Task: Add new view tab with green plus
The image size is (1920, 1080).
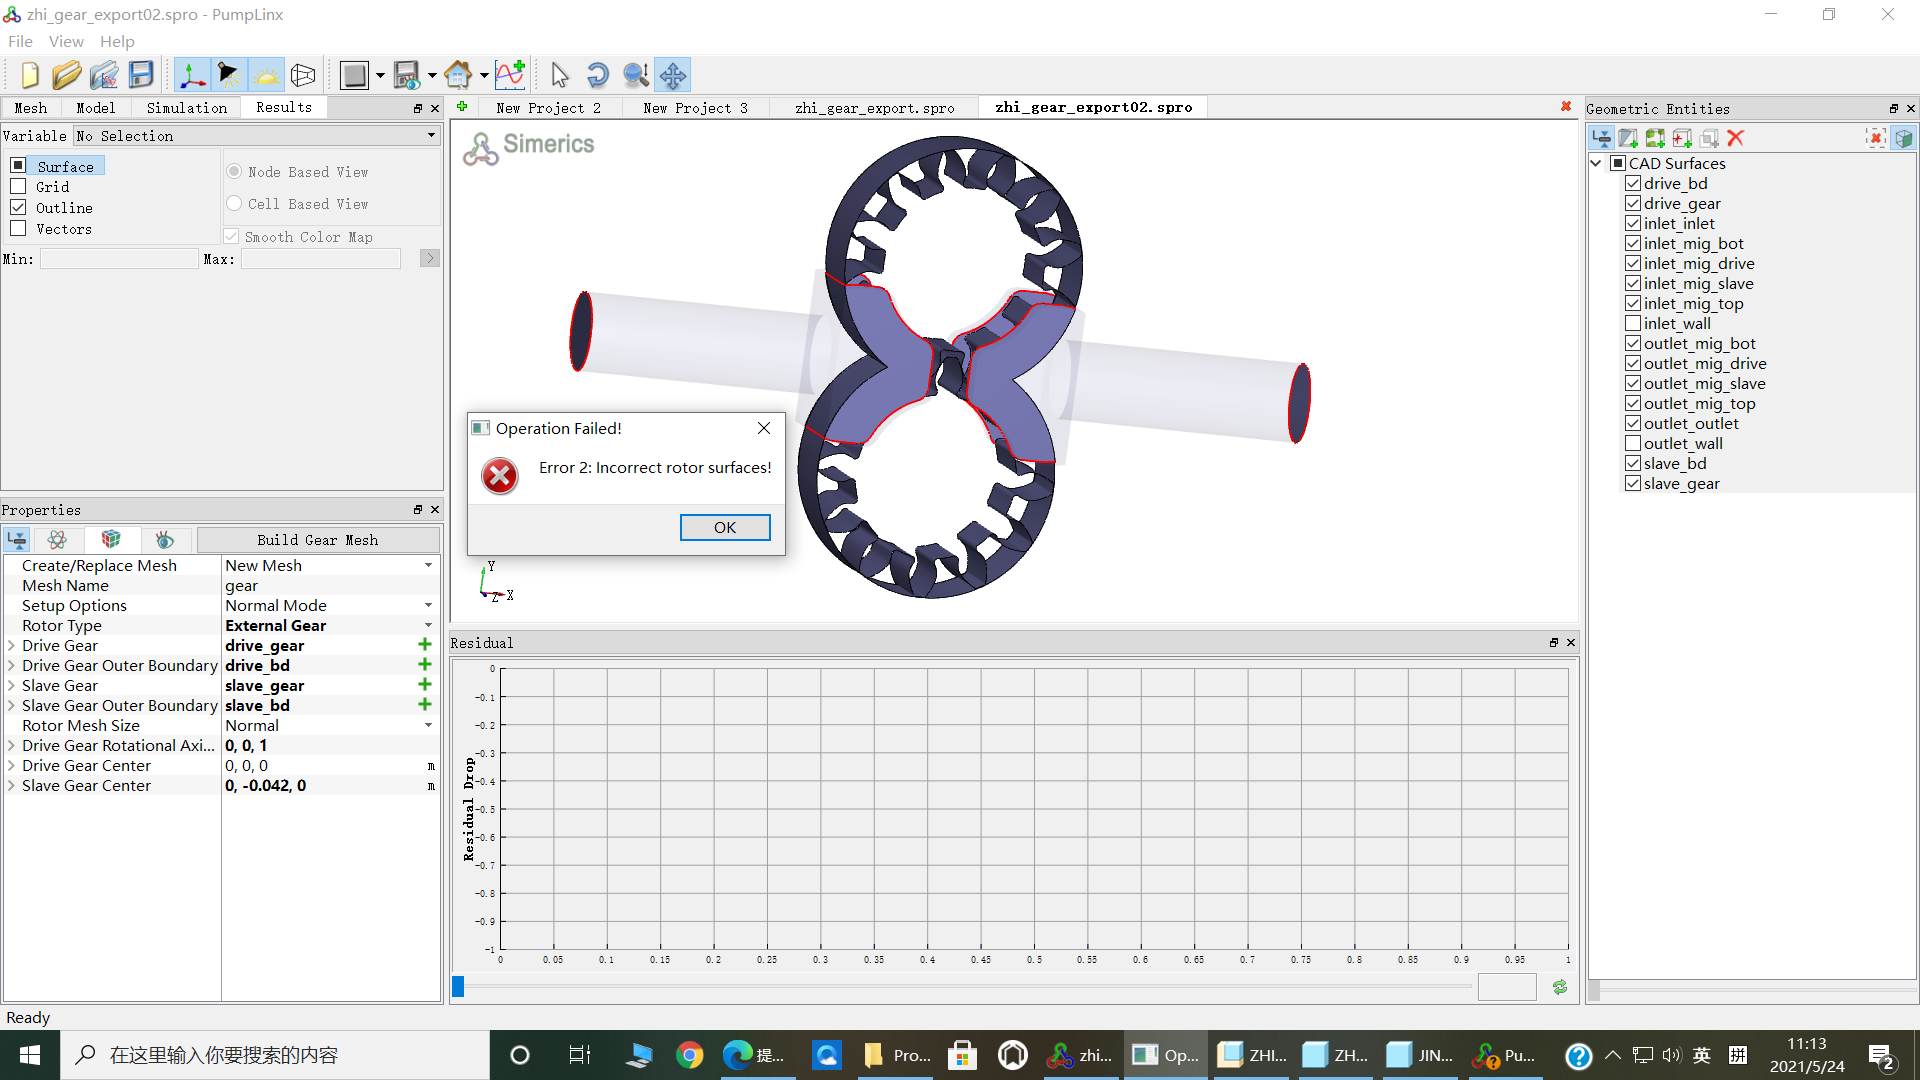Action: tap(462, 106)
